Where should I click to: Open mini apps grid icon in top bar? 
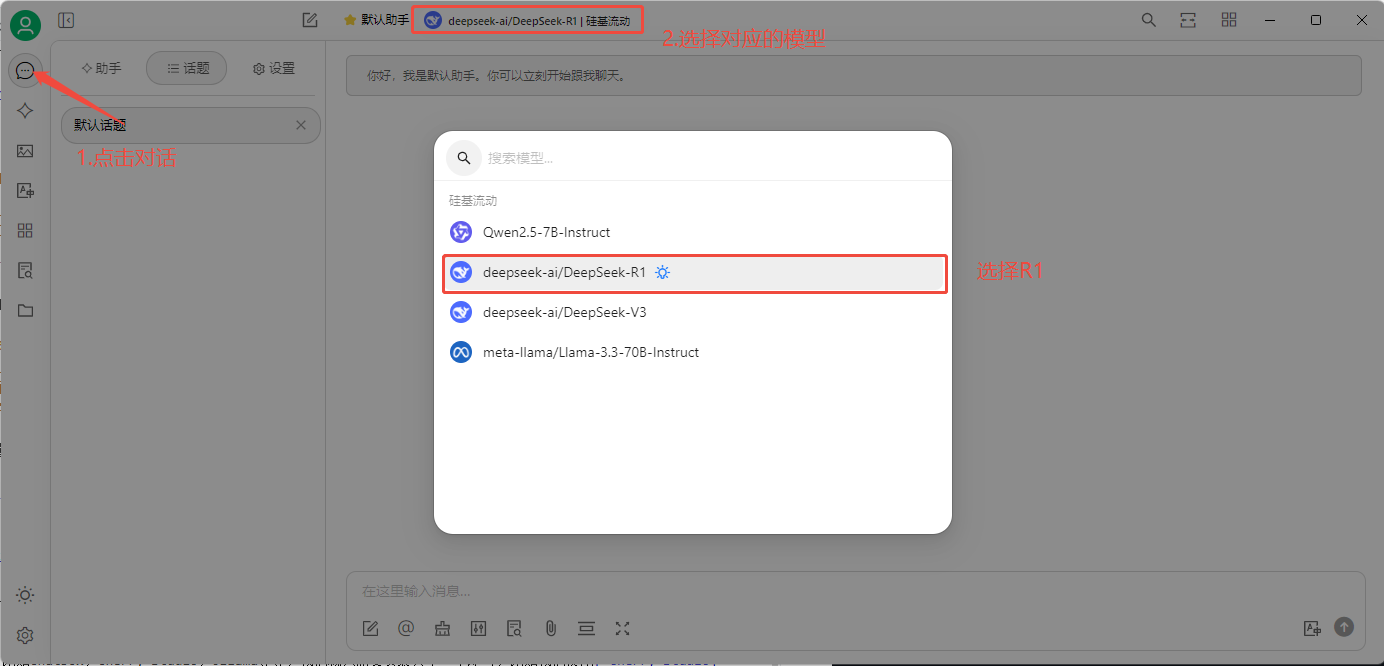1229,20
